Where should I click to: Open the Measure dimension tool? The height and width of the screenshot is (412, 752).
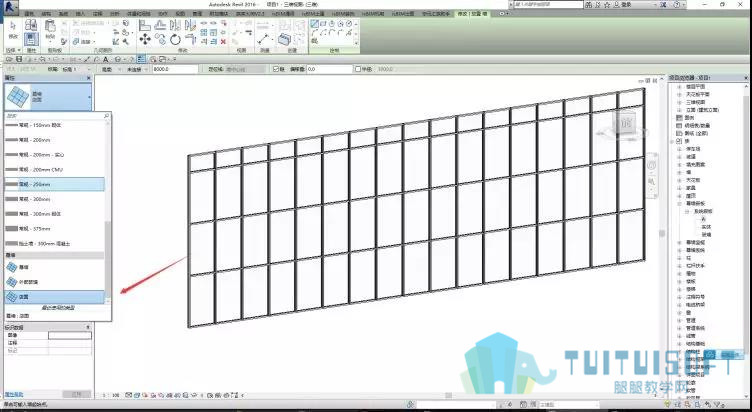point(263,39)
